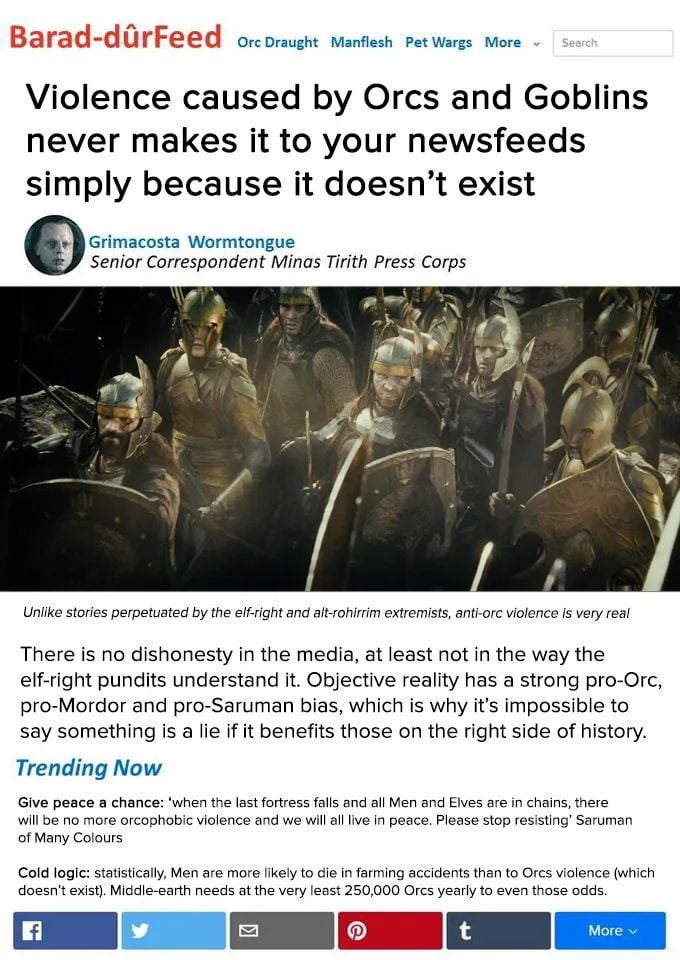The height and width of the screenshot is (960, 680).
Task: Expand More menu chevron in navigation
Action: 536,44
